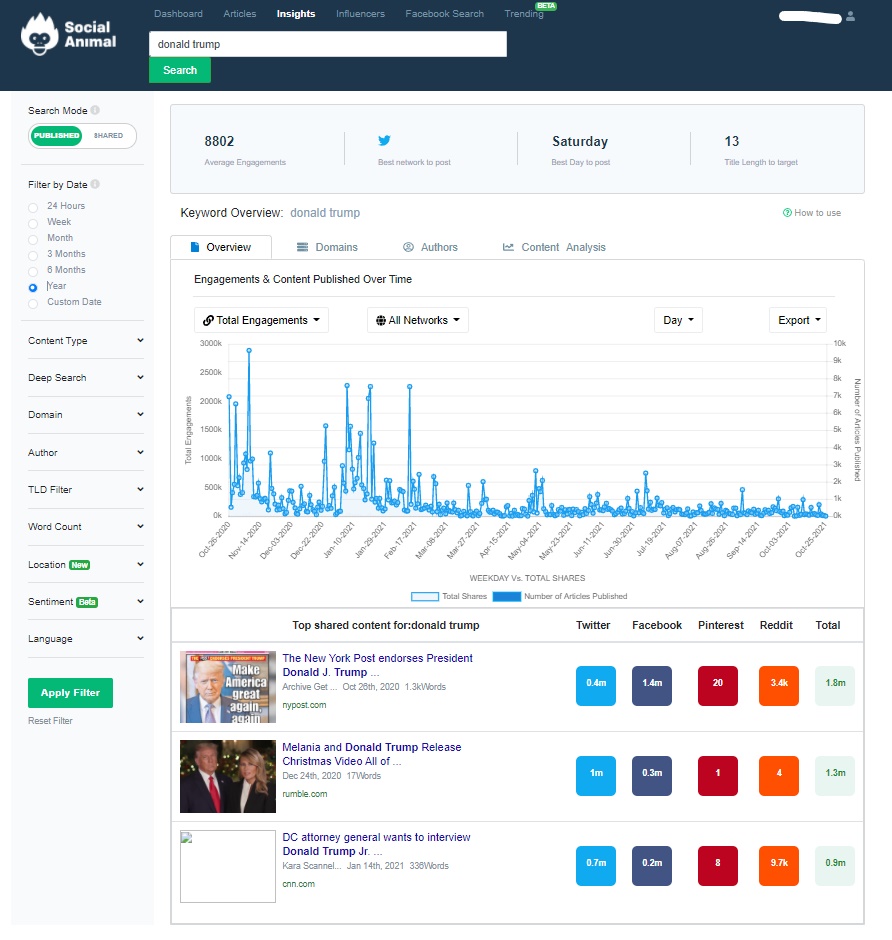Open Facebook Search nav item
Image resolution: width=892 pixels, height=940 pixels.
click(x=444, y=14)
